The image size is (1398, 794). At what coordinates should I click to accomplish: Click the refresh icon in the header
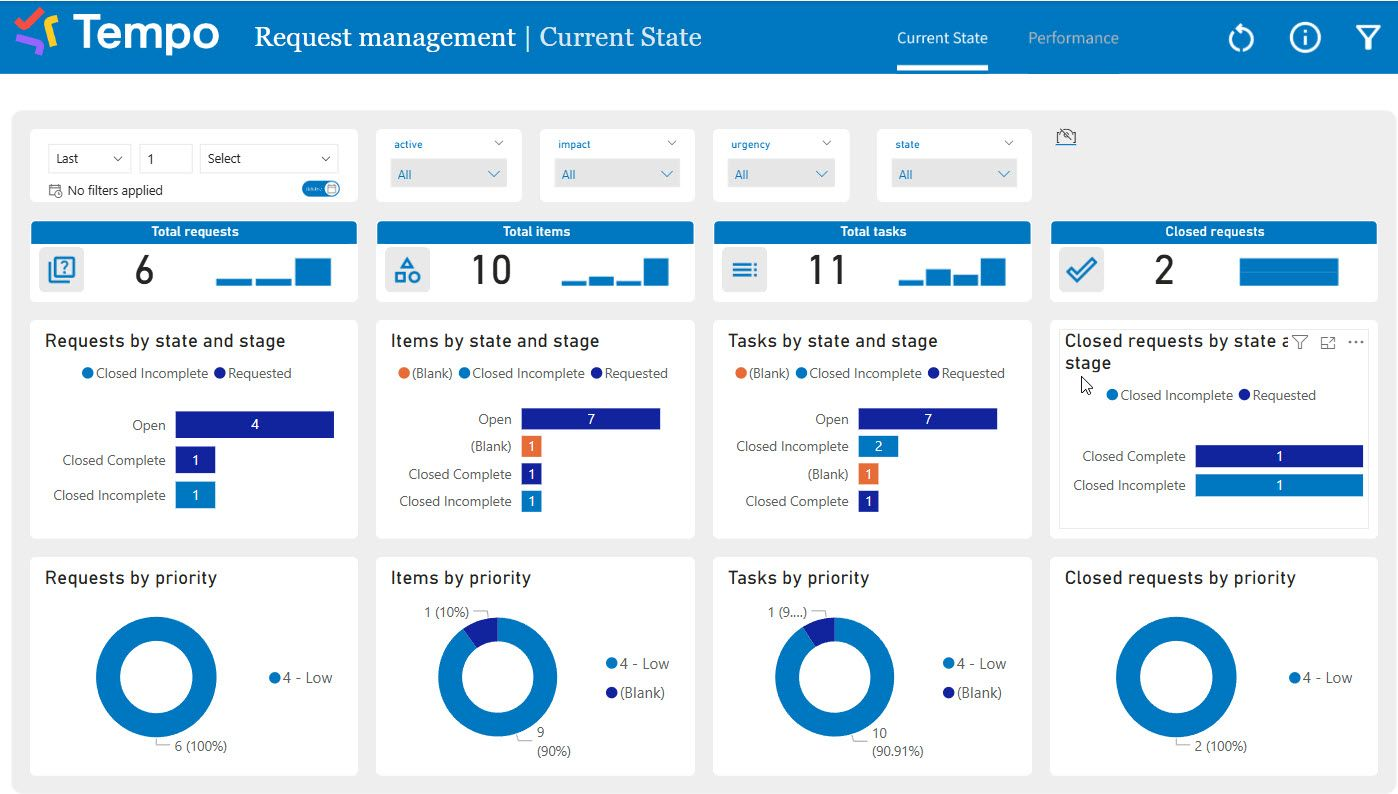click(x=1240, y=39)
